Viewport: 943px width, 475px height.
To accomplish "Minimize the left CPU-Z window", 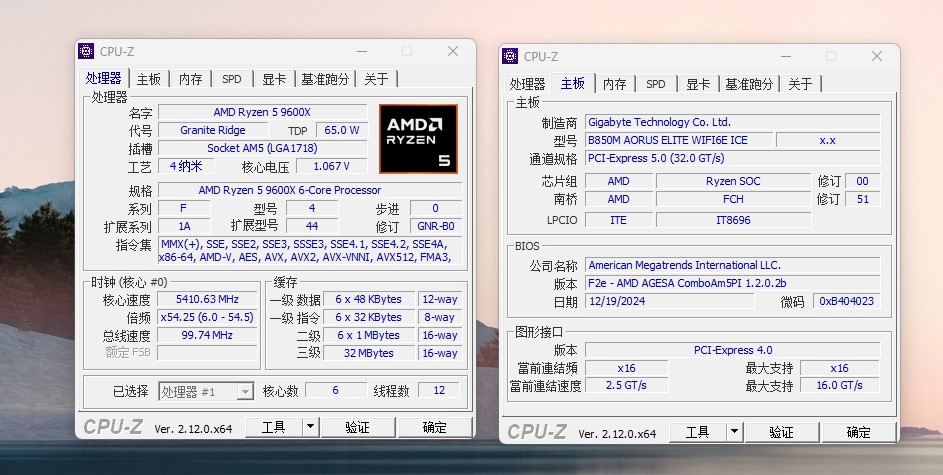I will point(361,52).
